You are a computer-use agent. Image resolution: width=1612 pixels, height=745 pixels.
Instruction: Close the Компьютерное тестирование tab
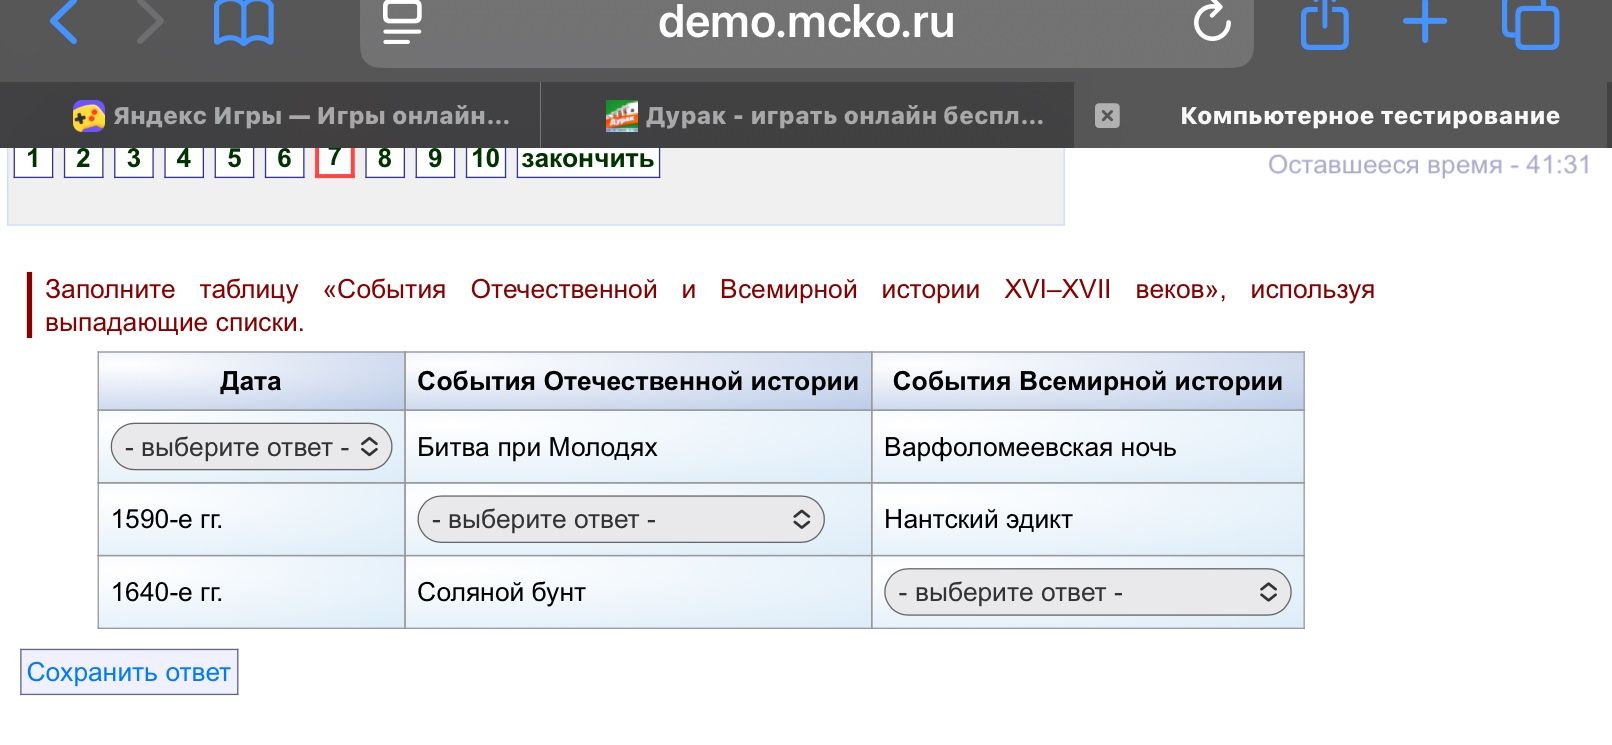click(x=1107, y=116)
